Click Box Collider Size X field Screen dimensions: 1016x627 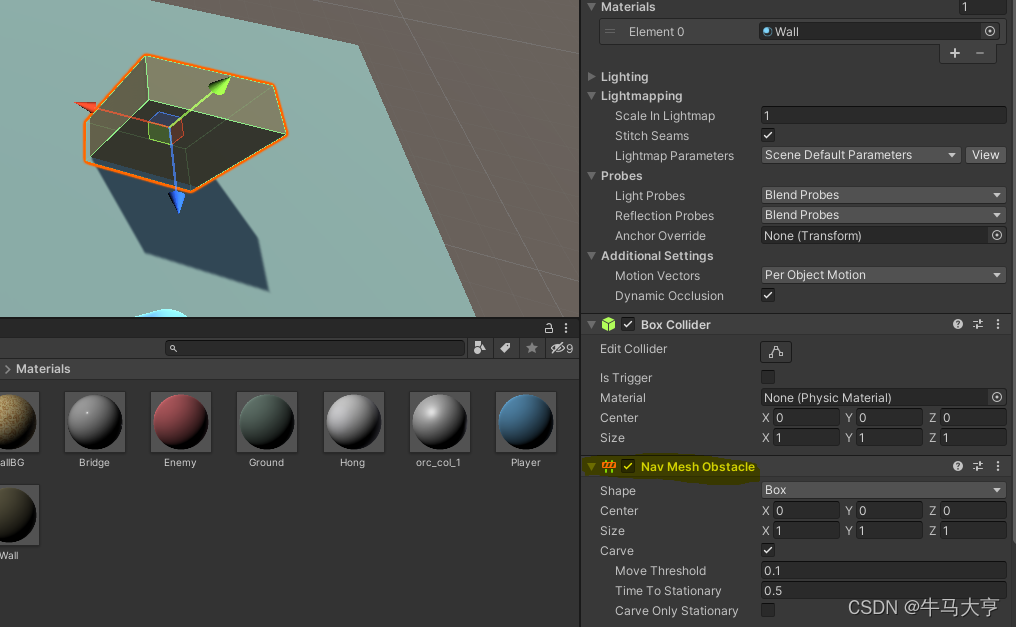(806, 437)
